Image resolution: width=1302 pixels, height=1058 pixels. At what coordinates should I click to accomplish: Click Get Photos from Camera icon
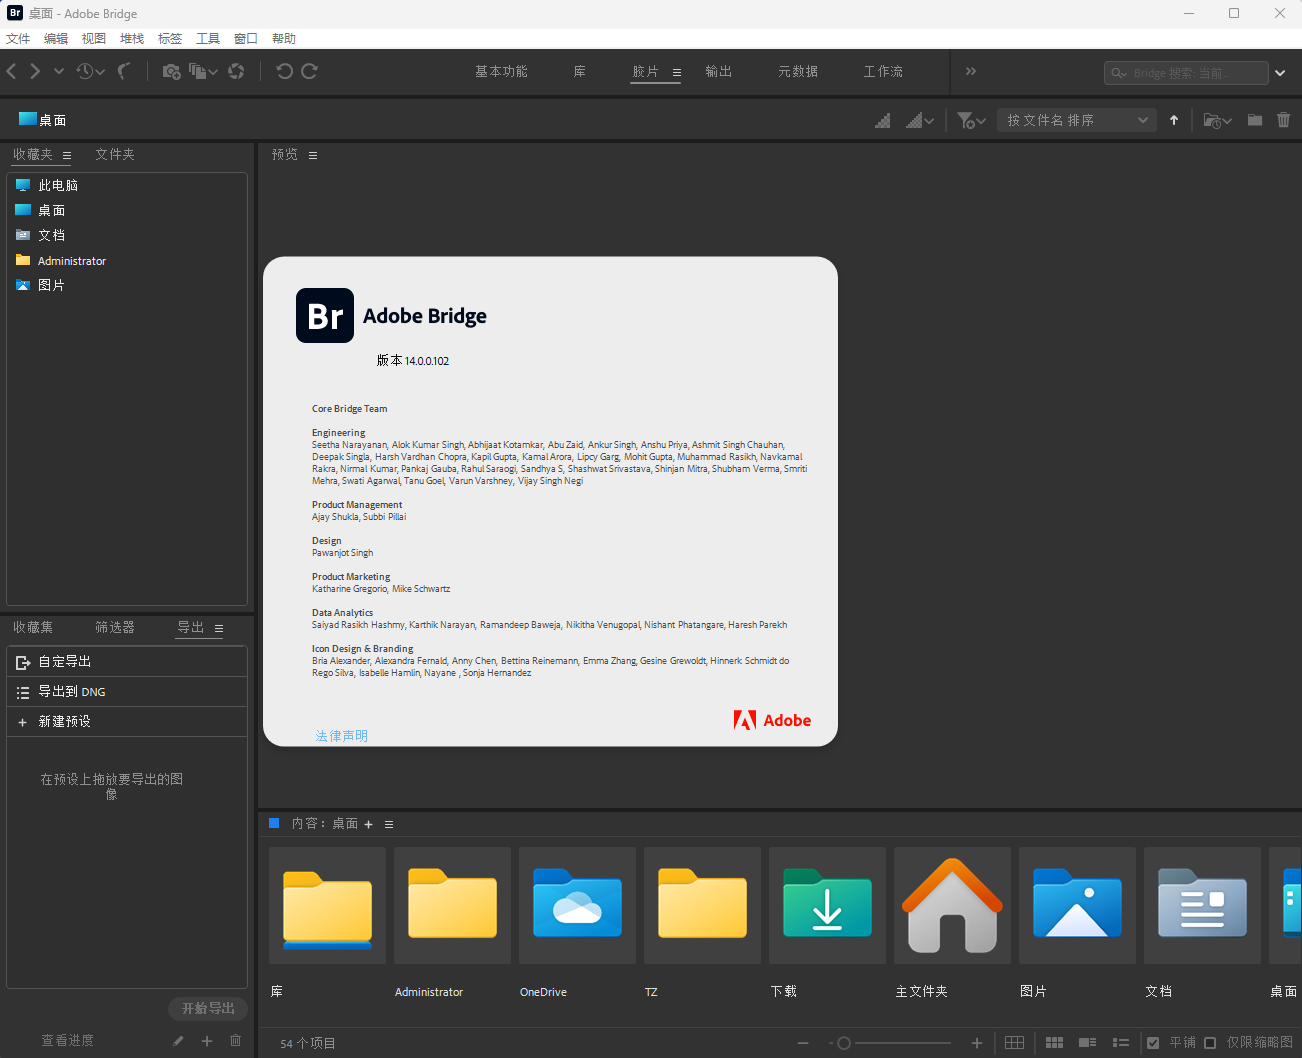click(172, 71)
